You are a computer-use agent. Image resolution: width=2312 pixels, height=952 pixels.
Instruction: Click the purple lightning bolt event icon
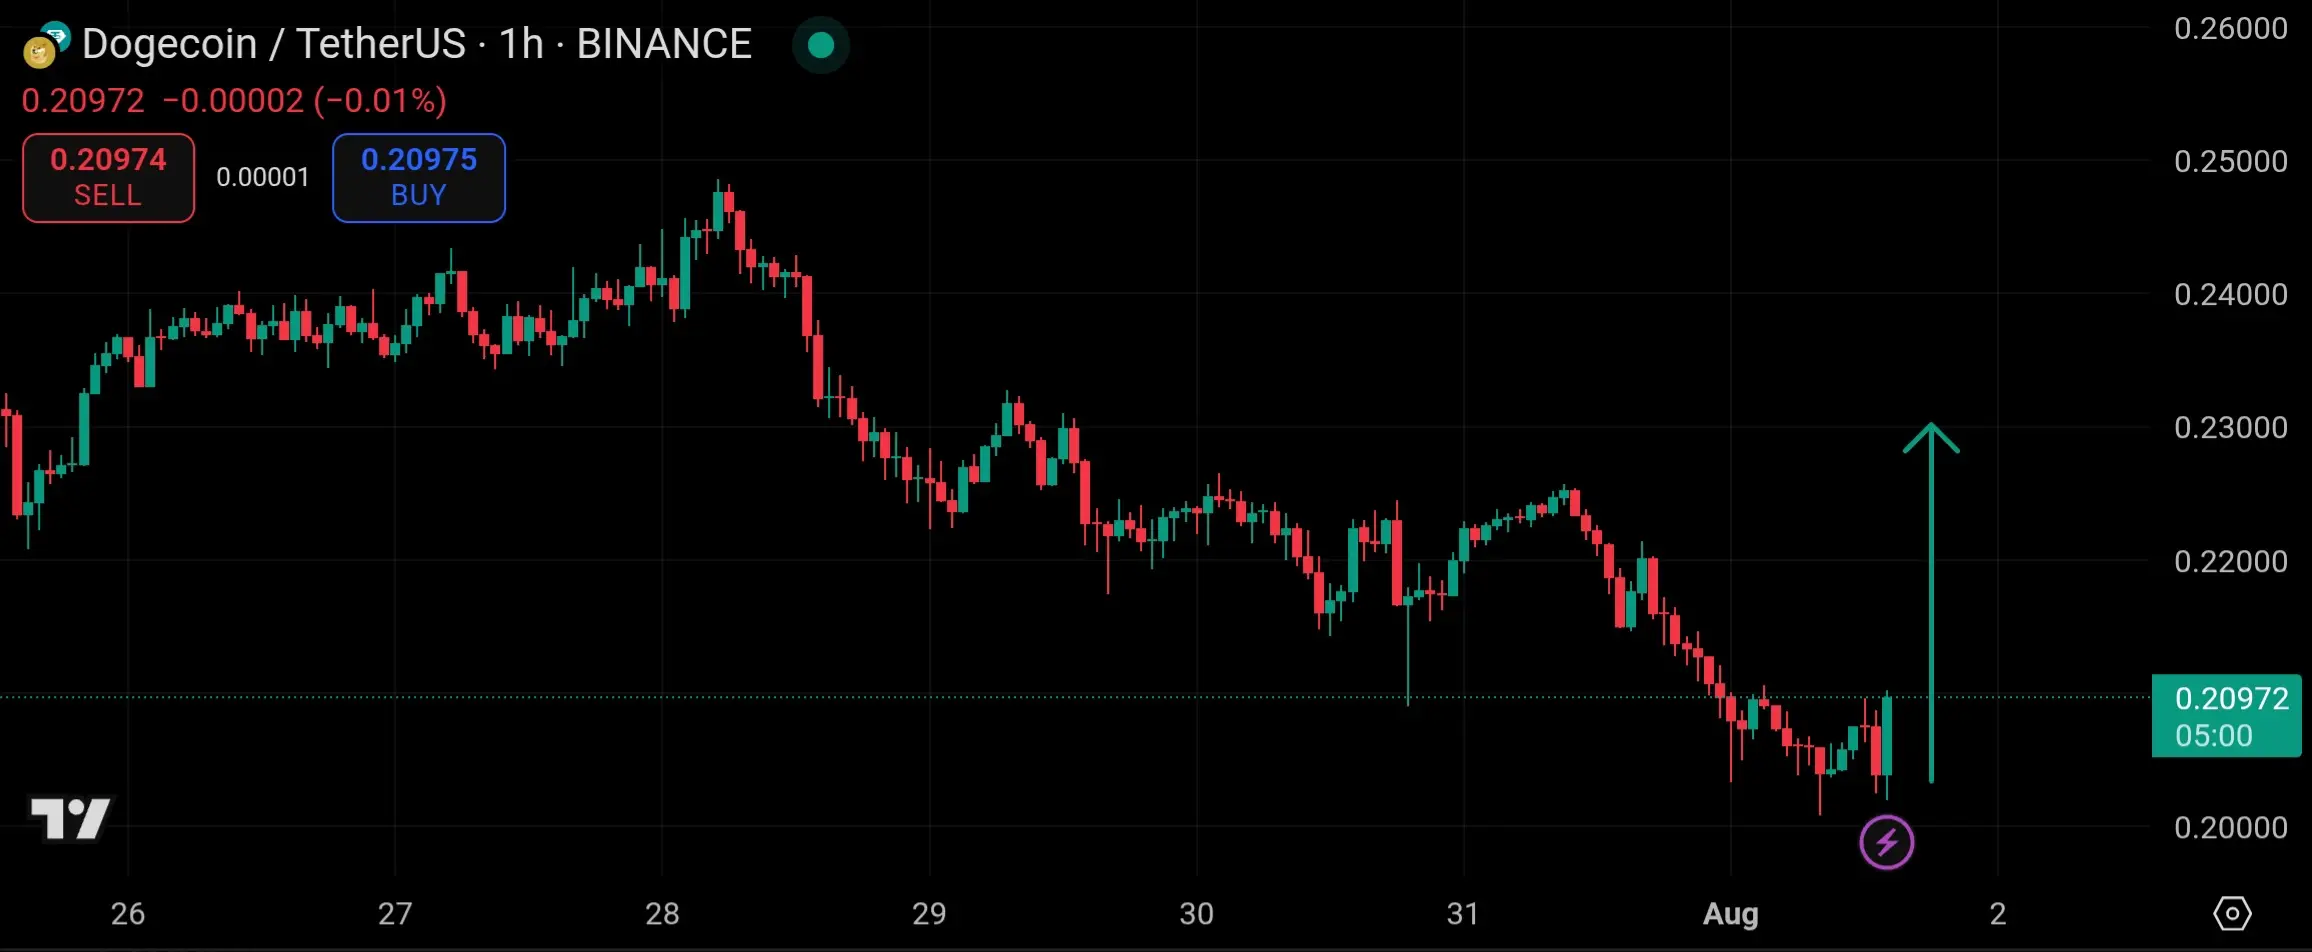[x=1886, y=842]
